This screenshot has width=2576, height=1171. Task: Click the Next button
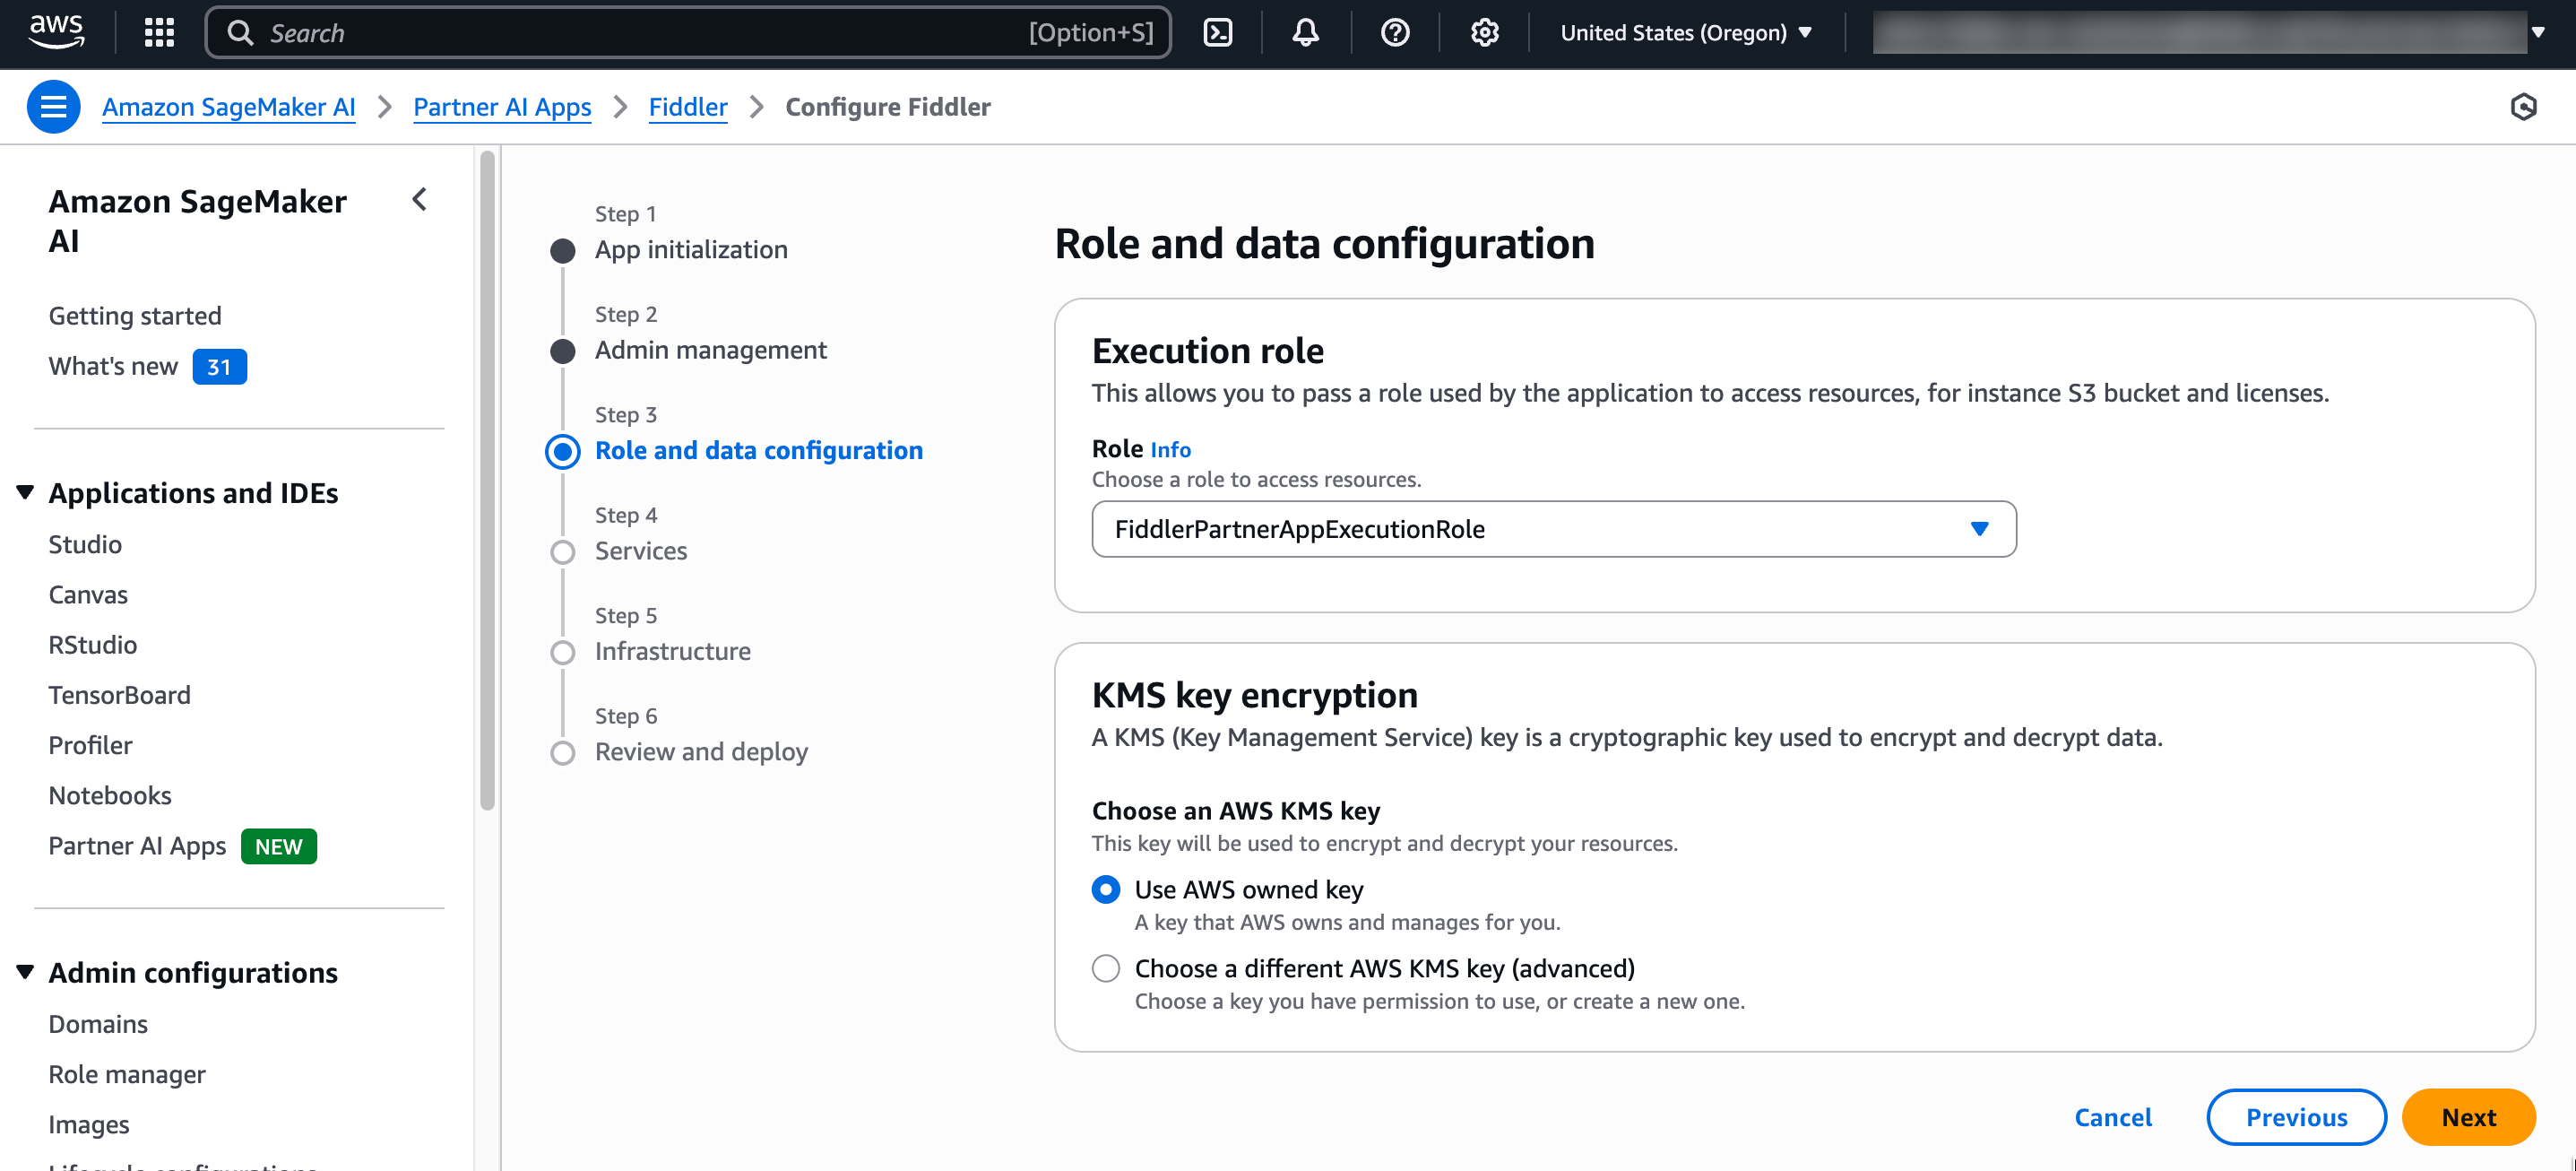tap(2468, 1117)
